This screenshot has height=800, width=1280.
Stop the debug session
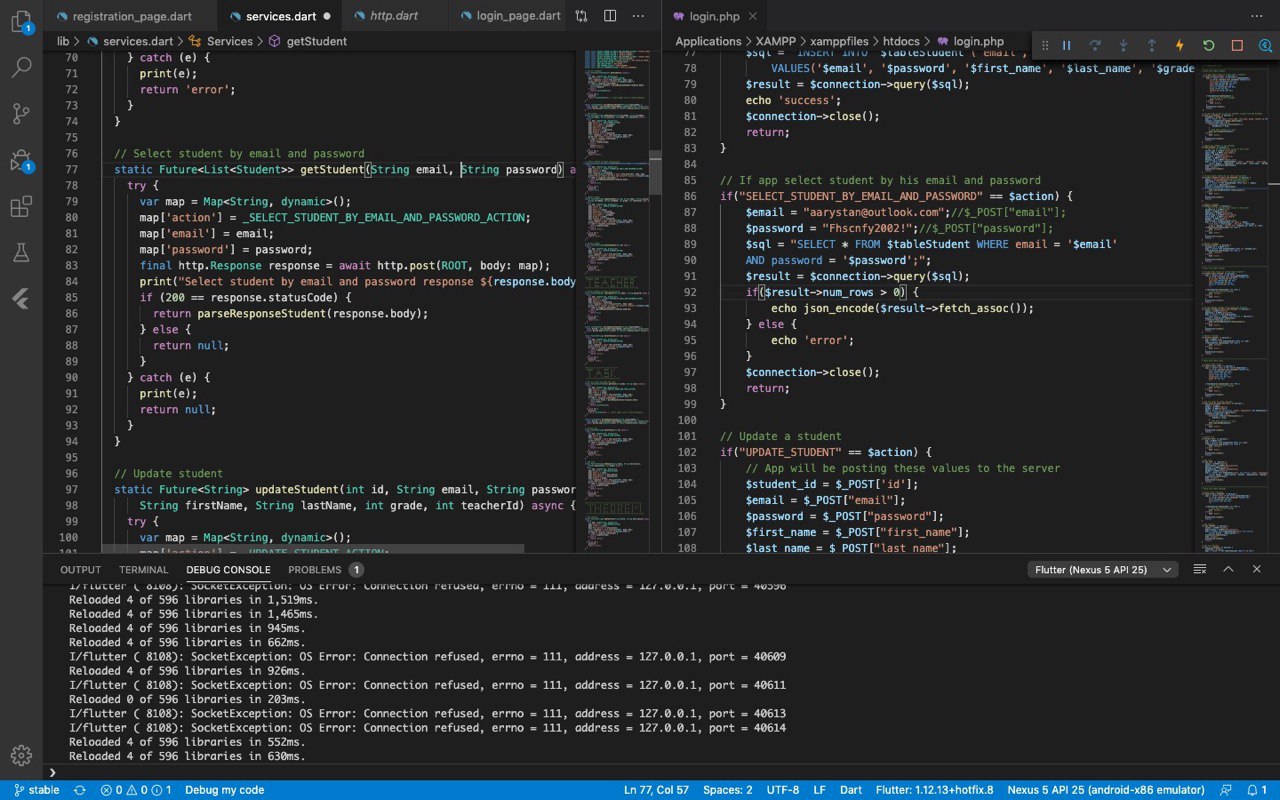point(1237,45)
